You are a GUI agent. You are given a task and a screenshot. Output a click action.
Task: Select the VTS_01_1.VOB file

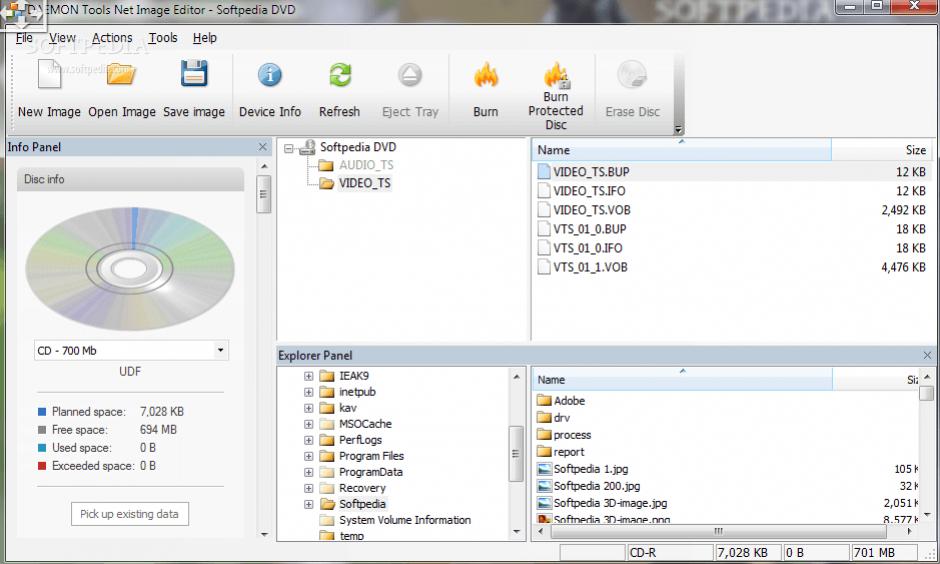pos(590,267)
